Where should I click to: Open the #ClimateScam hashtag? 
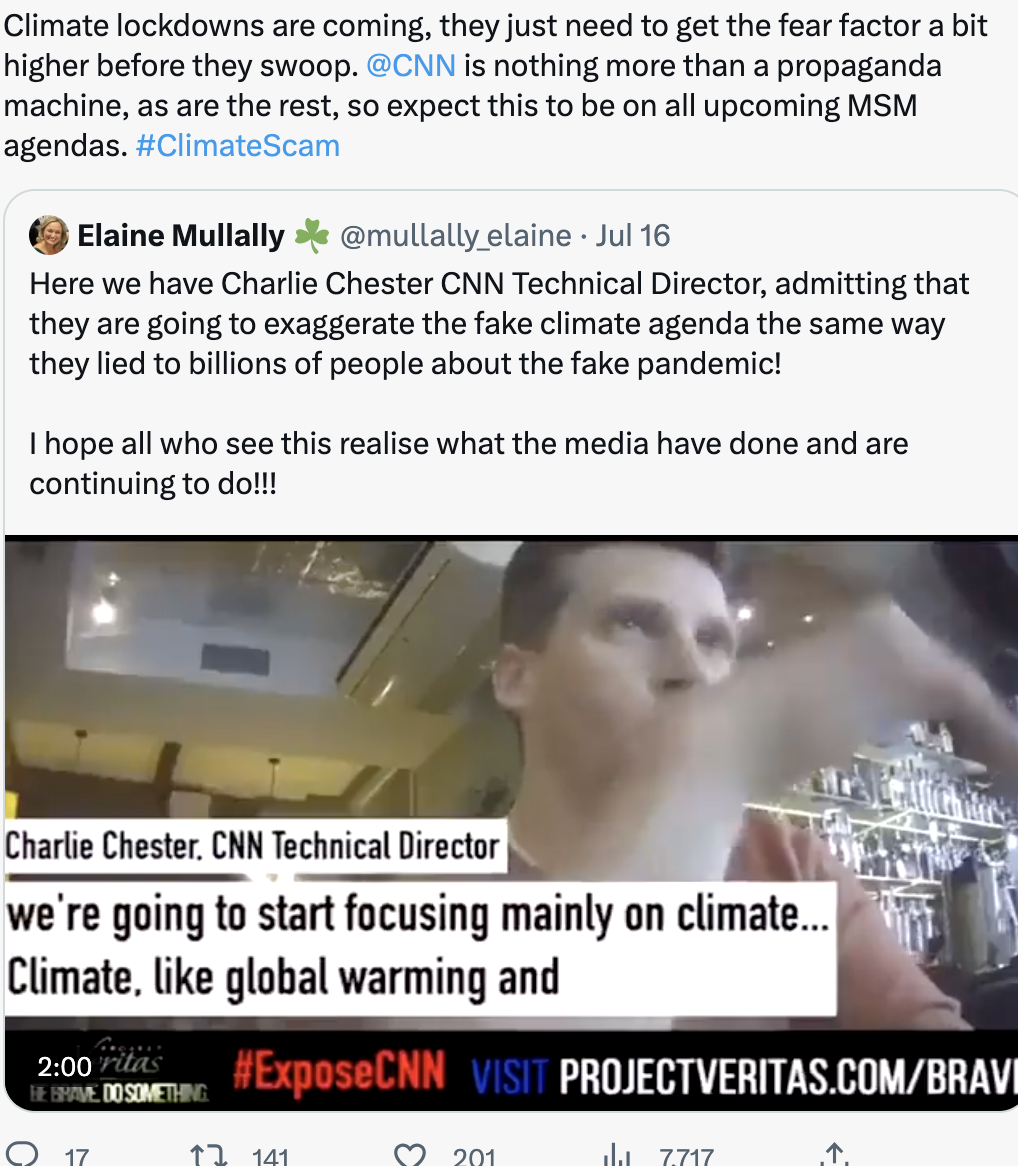[238, 146]
